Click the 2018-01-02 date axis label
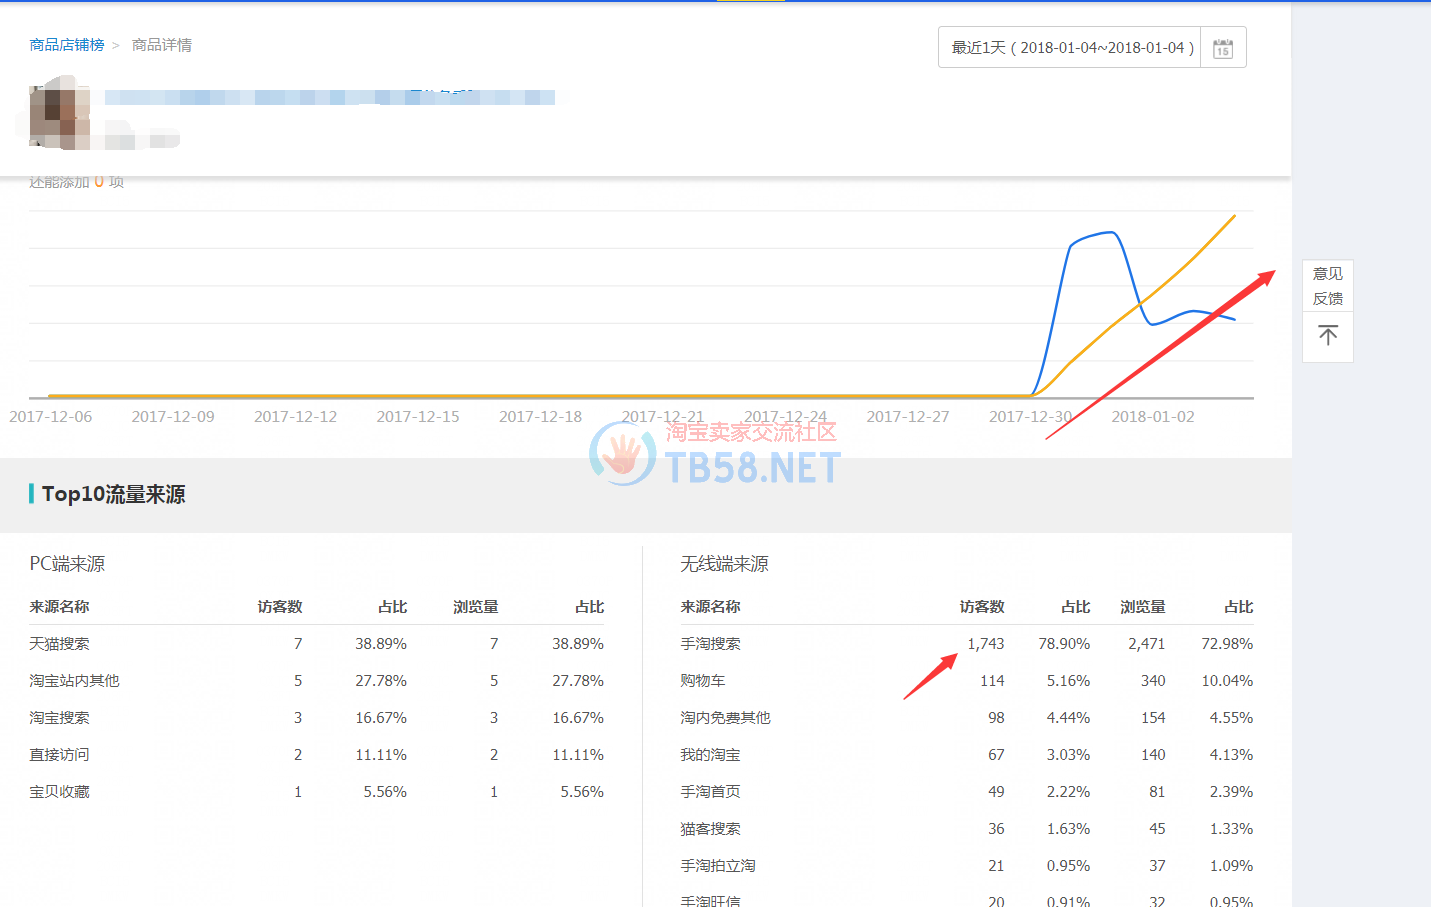 (1152, 417)
